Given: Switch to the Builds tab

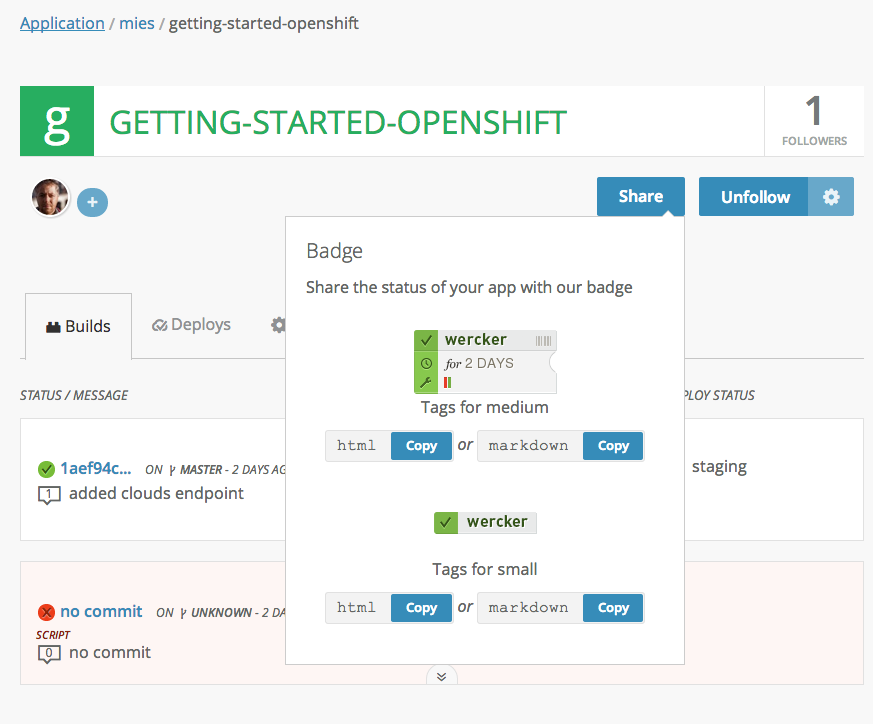Looking at the screenshot, I should click(x=79, y=326).
